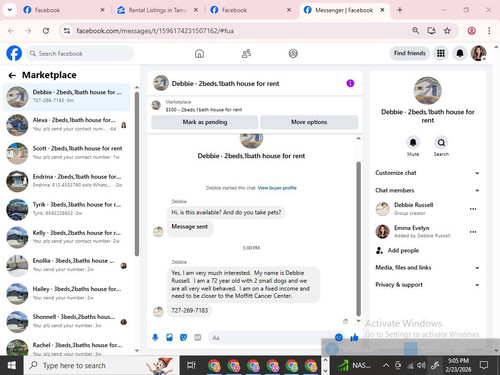The height and width of the screenshot is (375, 500).
Task: Click Find friends button
Action: [x=410, y=53]
